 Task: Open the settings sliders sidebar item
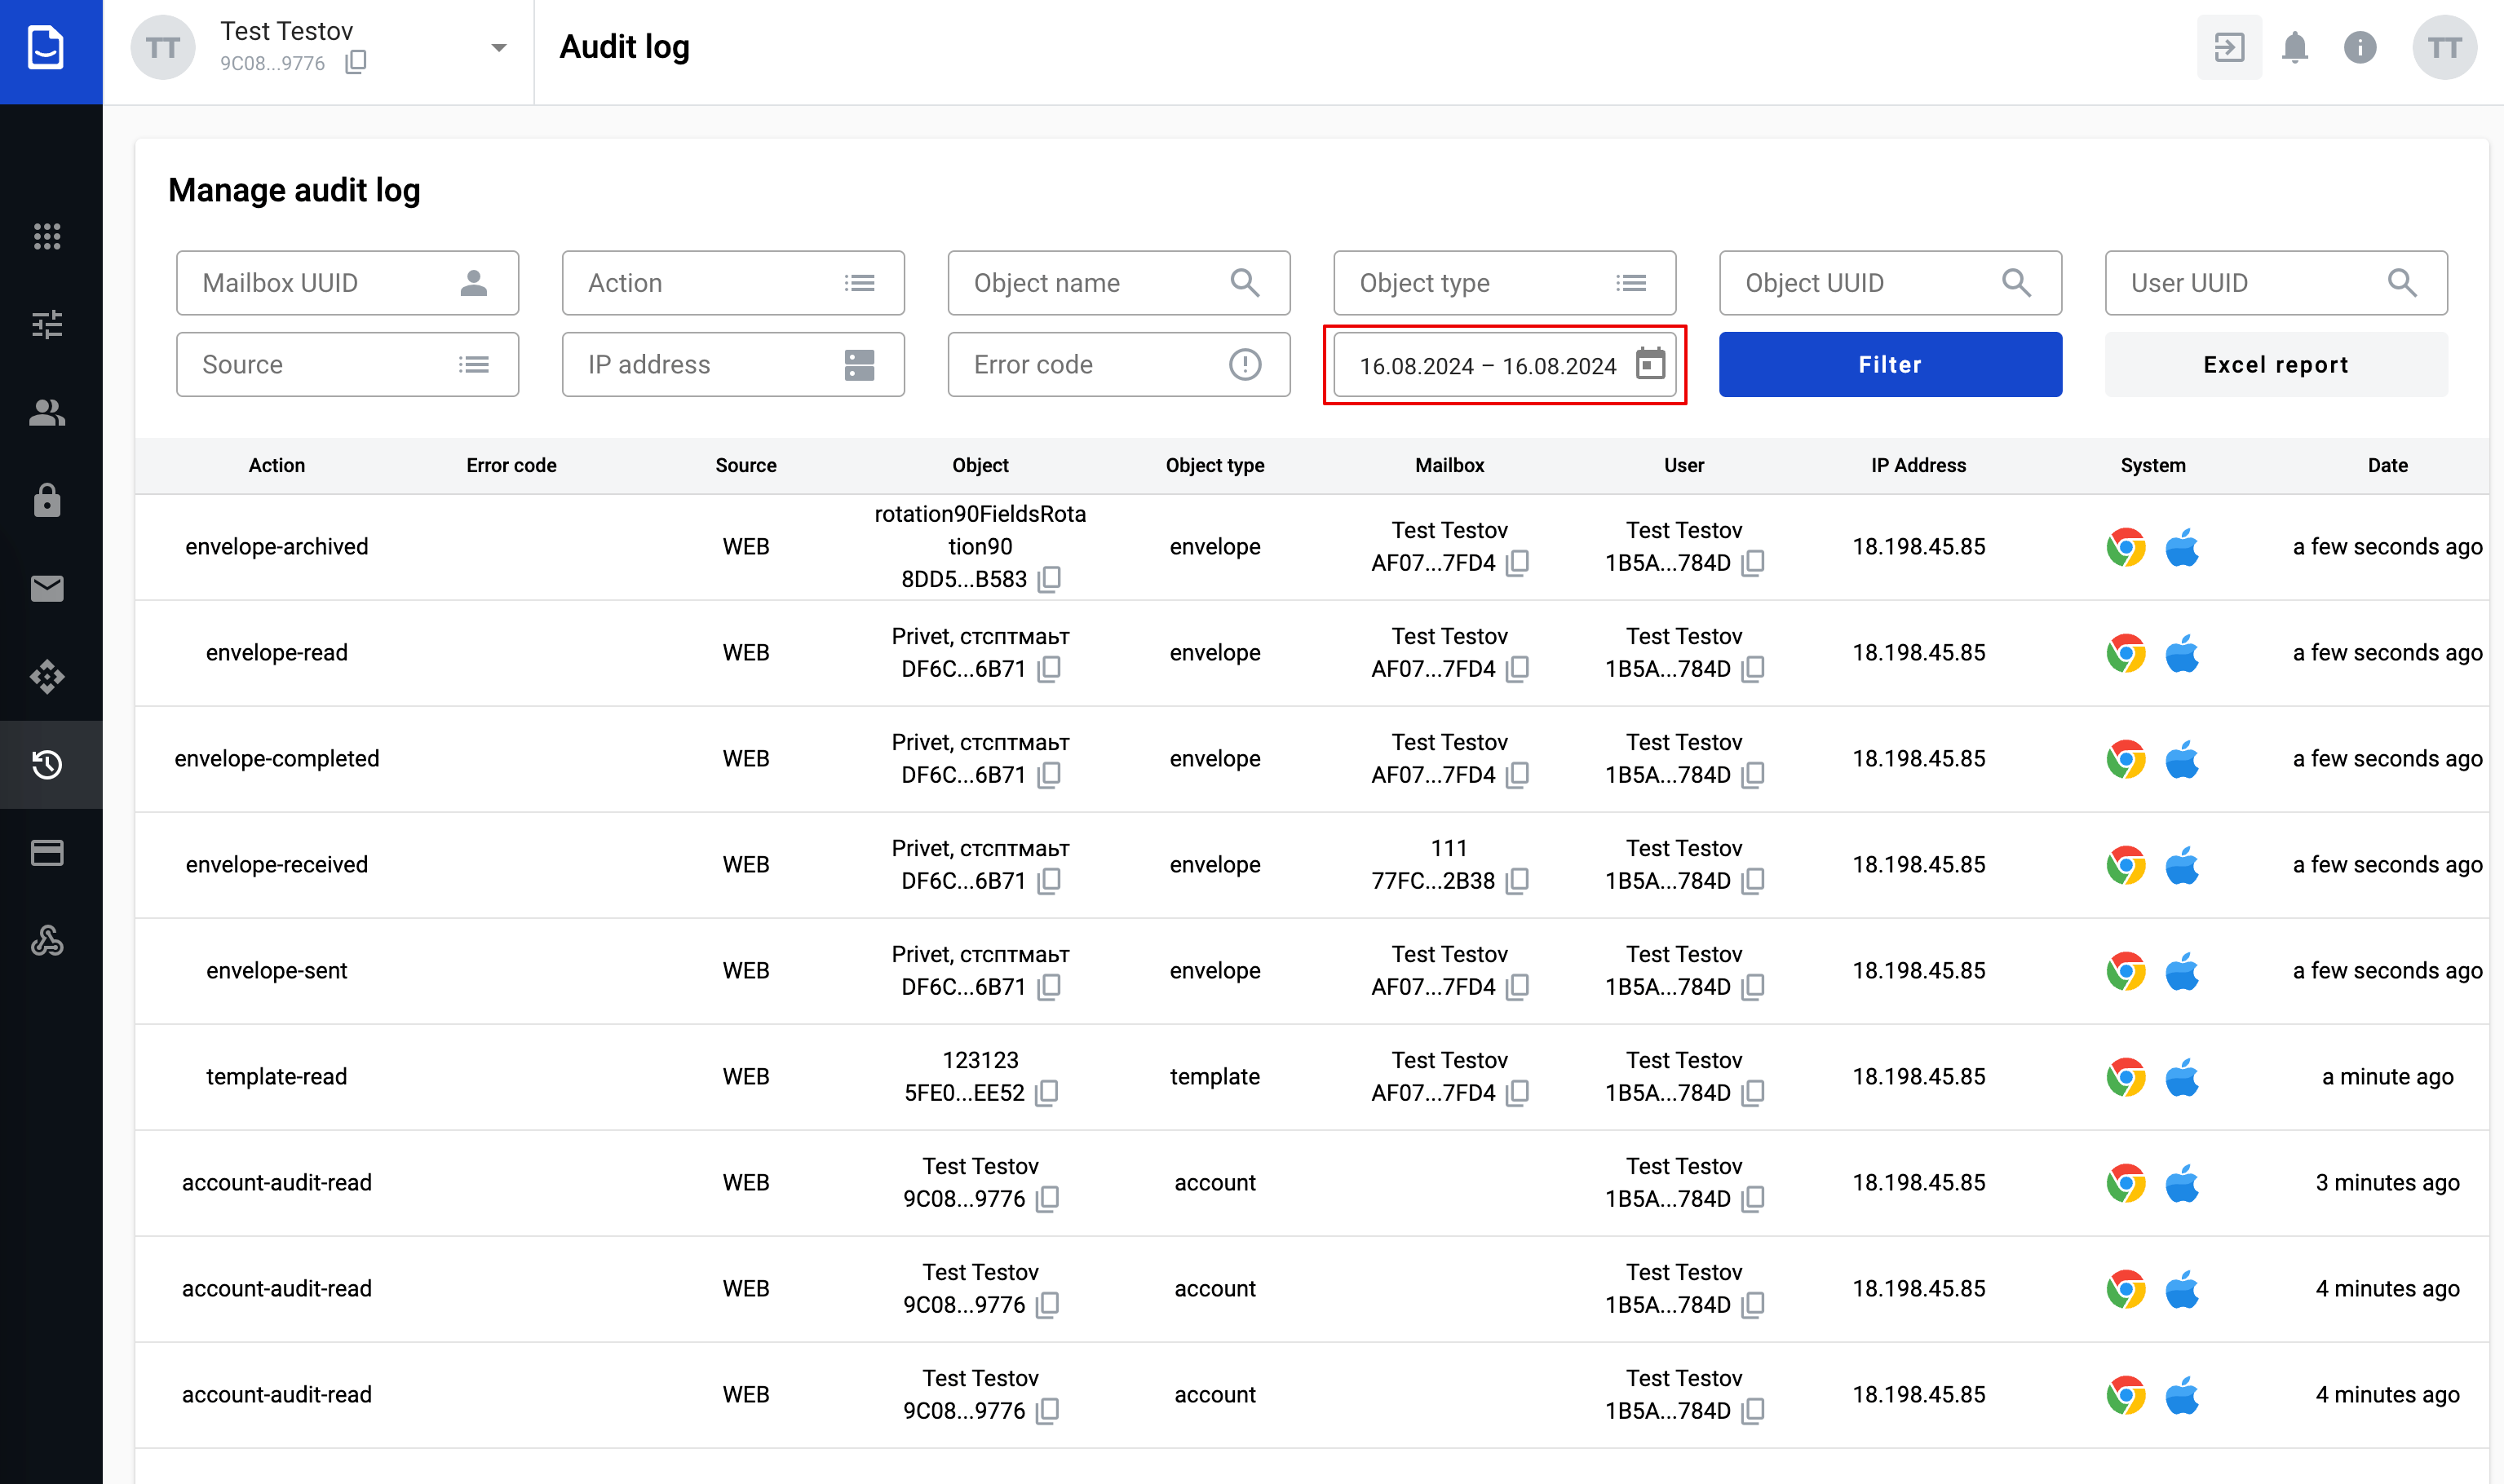pos(47,324)
